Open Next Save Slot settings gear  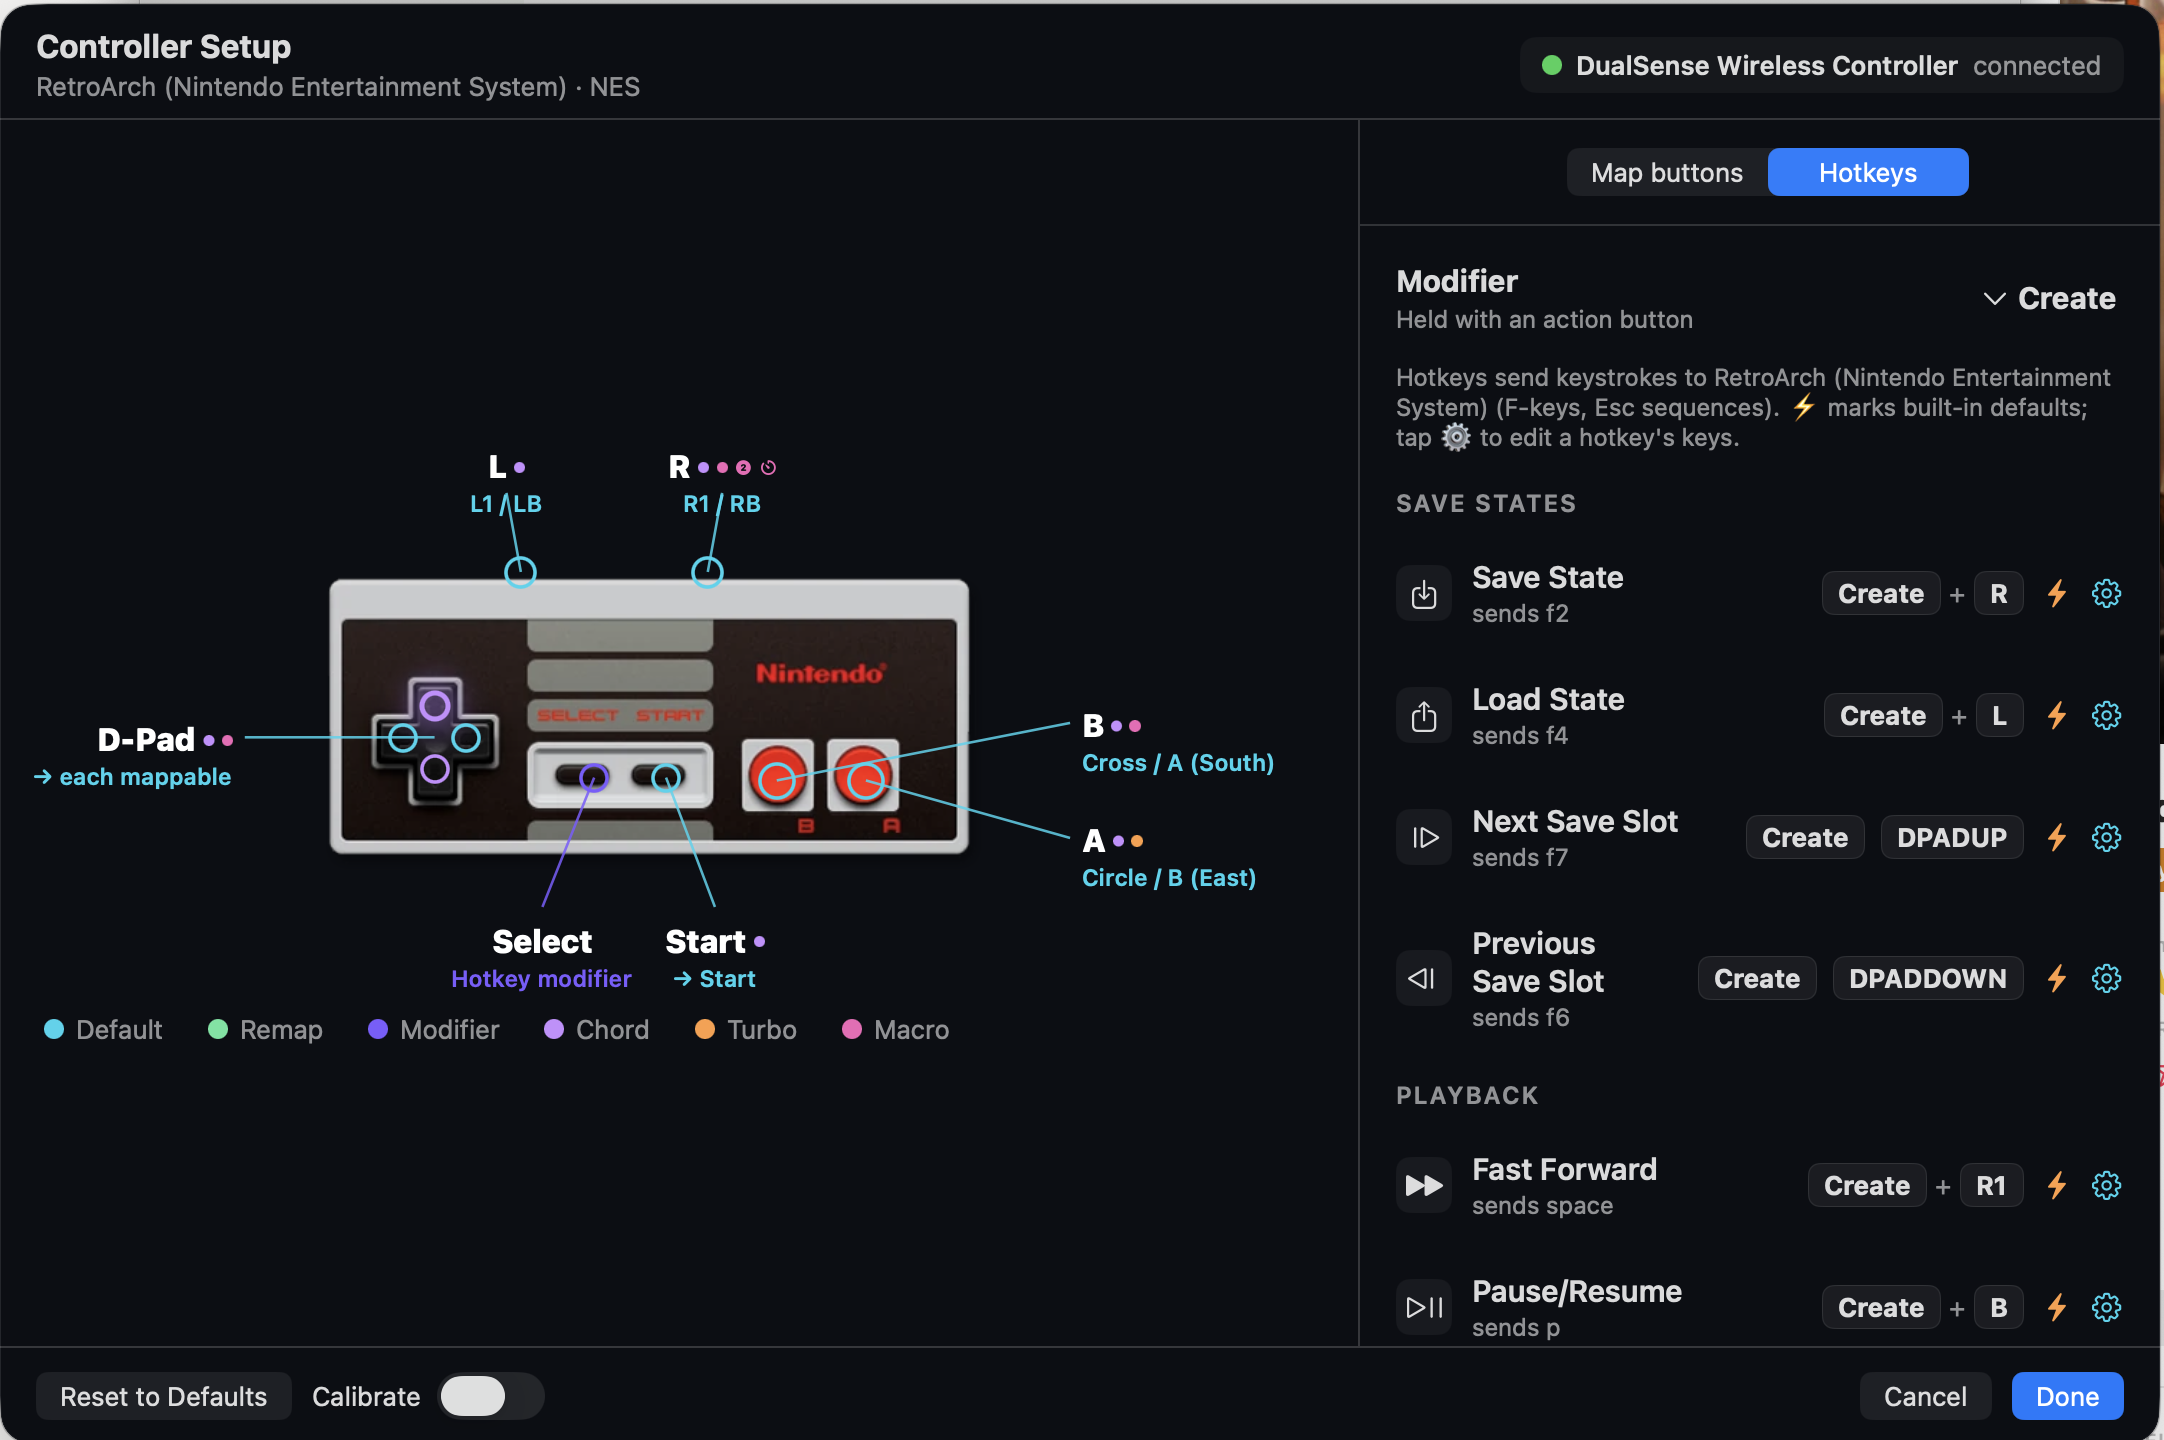pyautogui.click(x=2106, y=838)
